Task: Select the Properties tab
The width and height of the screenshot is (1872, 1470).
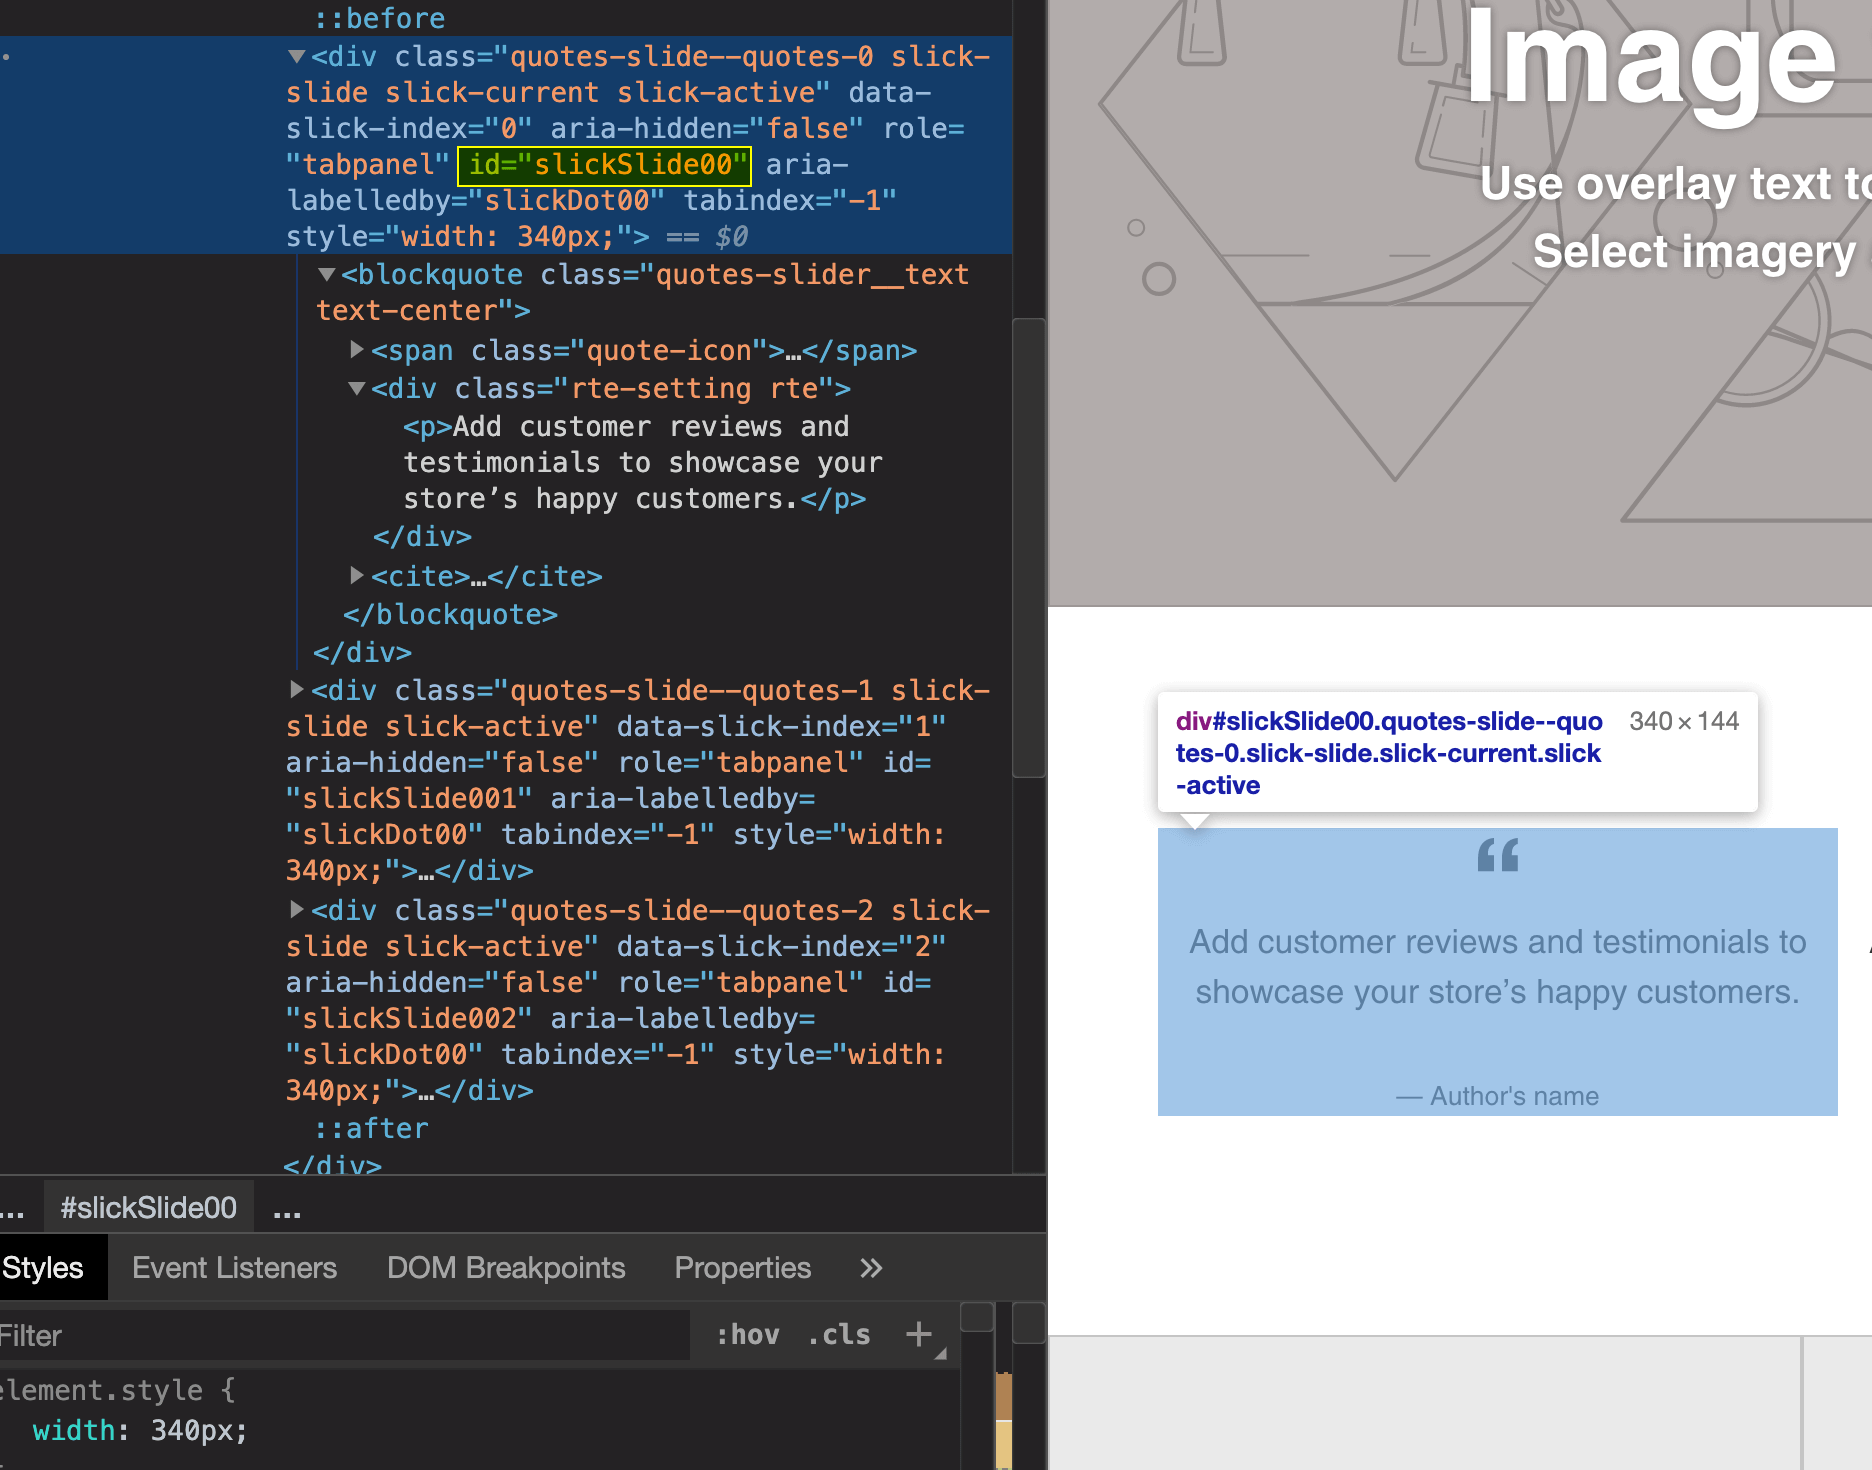Action: pos(742,1268)
